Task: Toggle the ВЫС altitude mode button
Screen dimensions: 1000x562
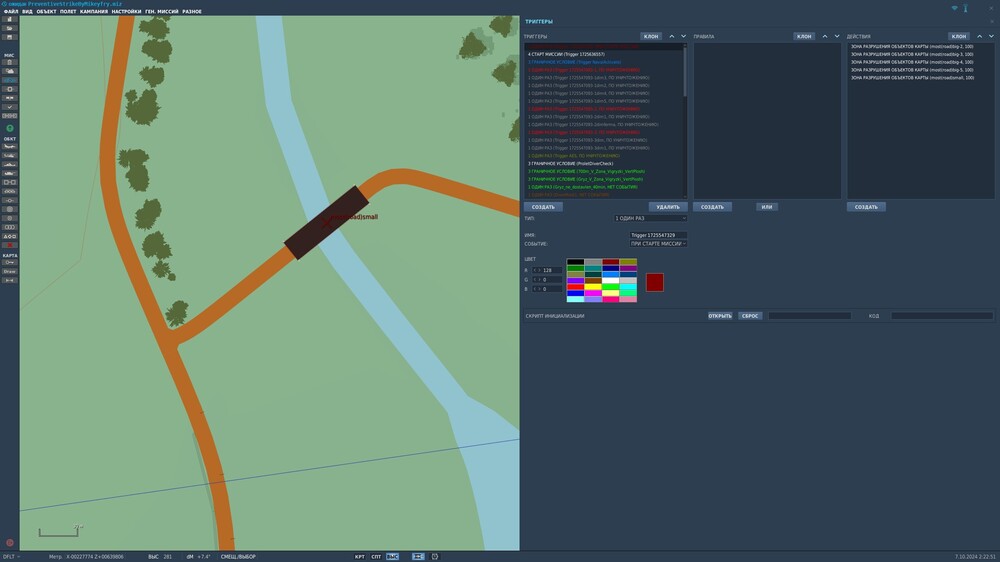Action: click(x=393, y=556)
